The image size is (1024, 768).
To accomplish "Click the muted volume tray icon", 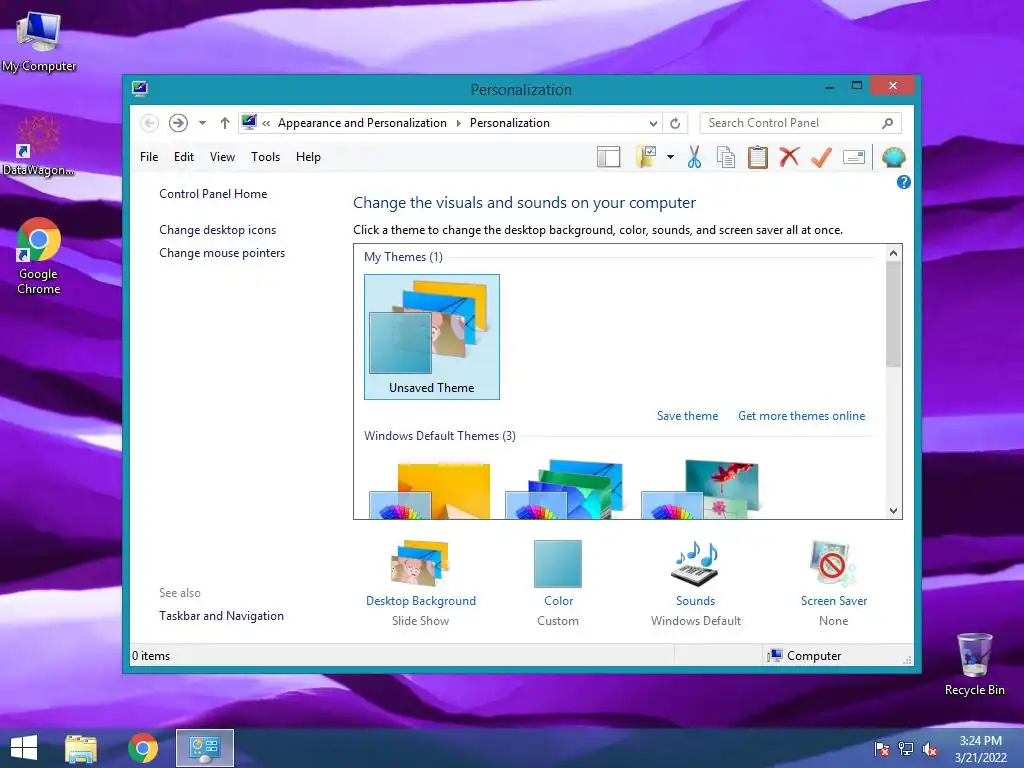I will click(x=930, y=749).
